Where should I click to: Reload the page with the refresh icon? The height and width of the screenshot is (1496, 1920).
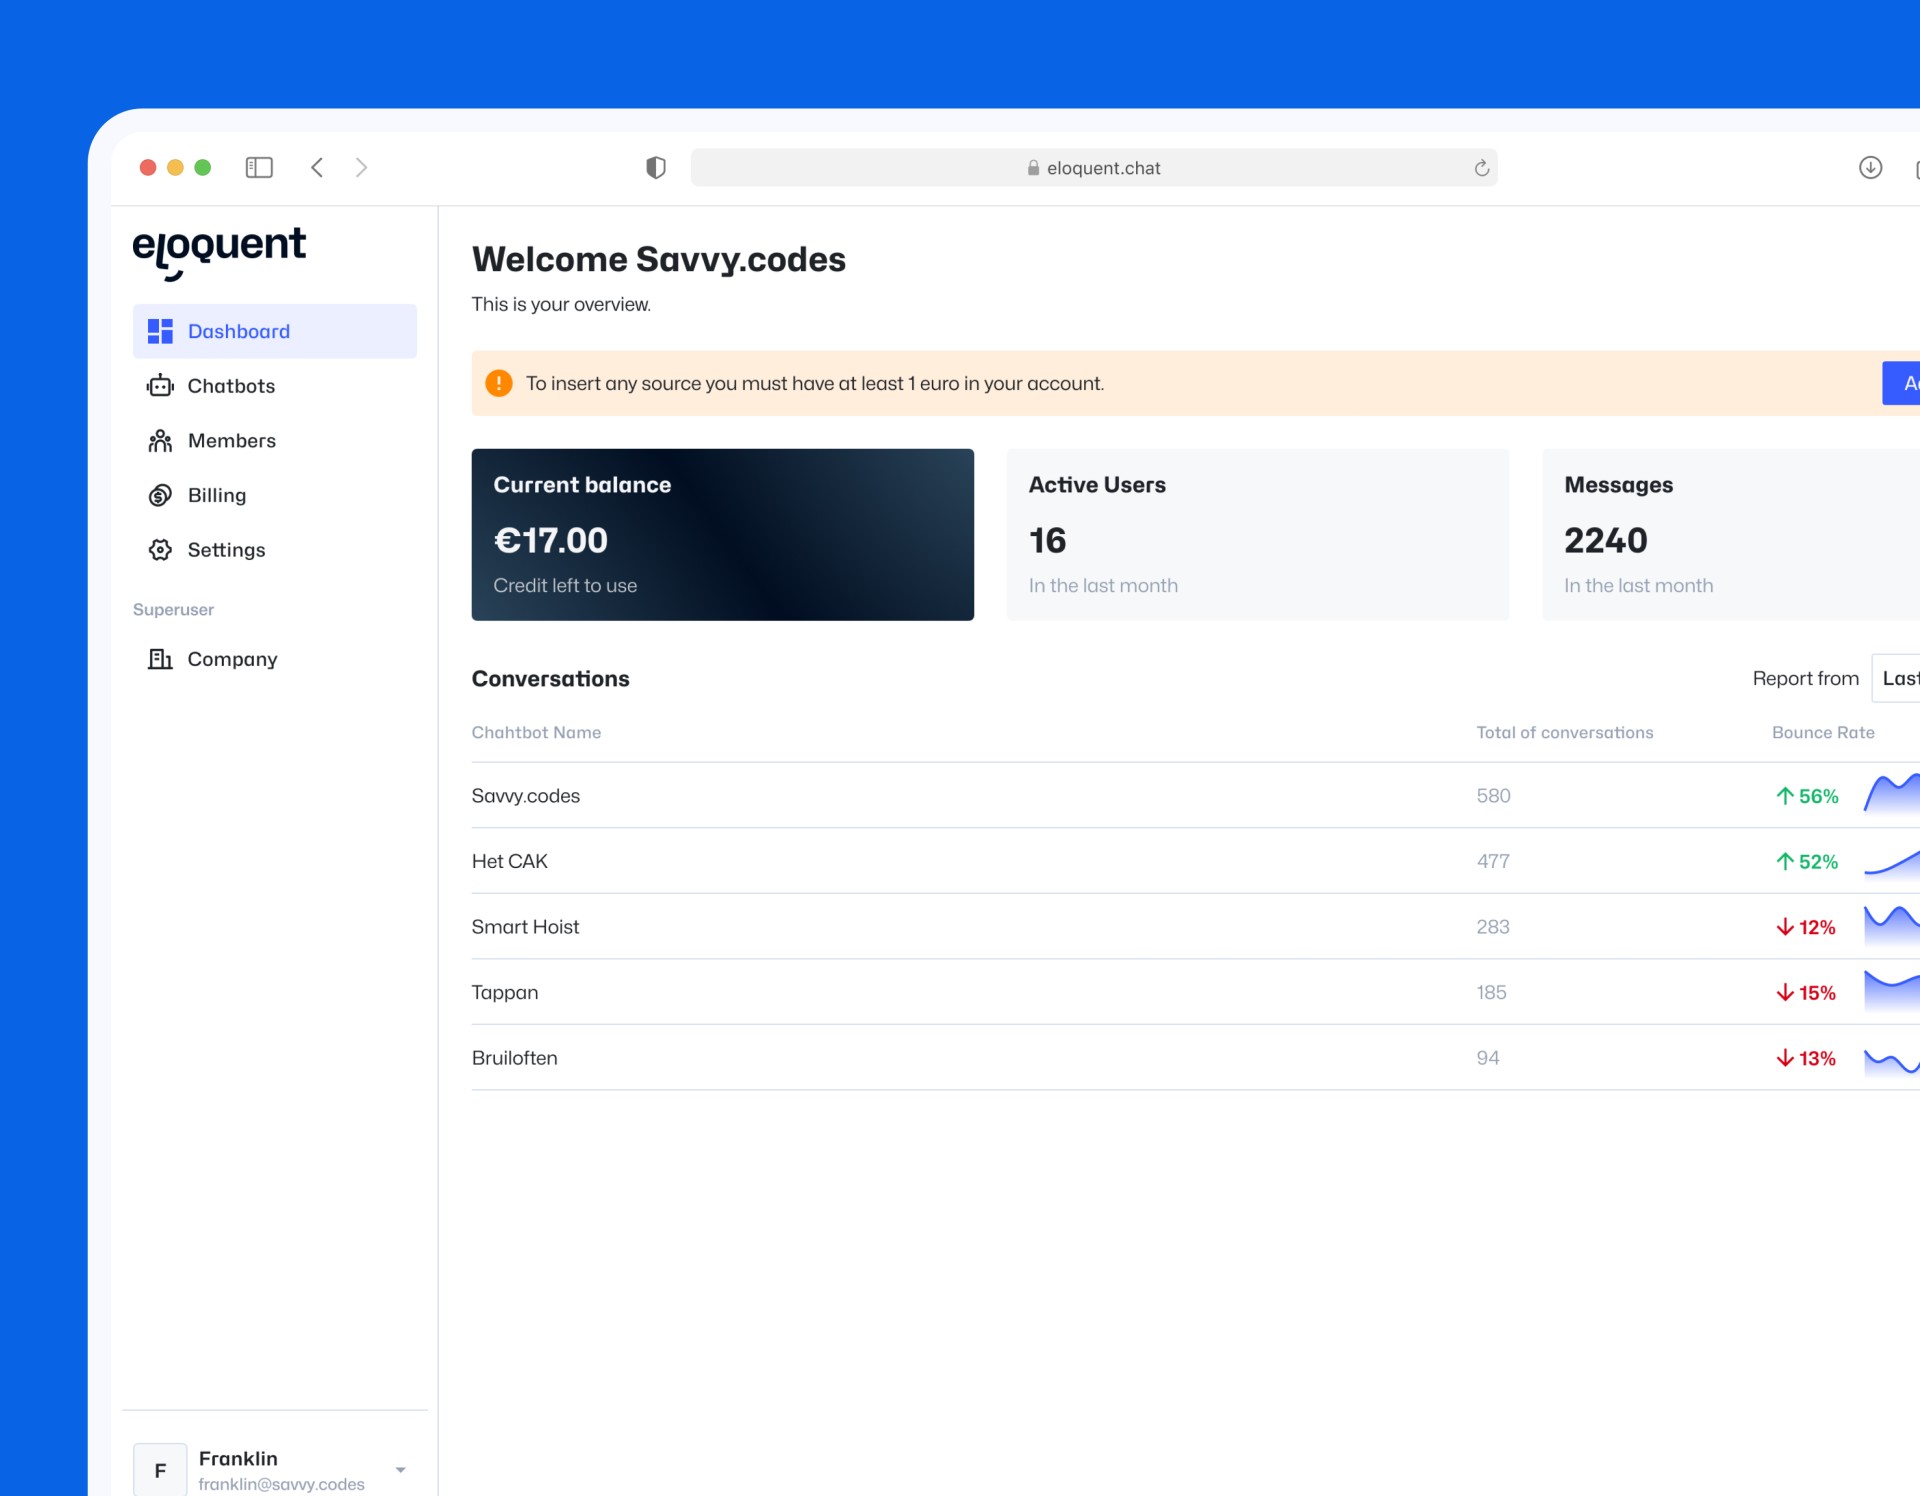[1481, 168]
